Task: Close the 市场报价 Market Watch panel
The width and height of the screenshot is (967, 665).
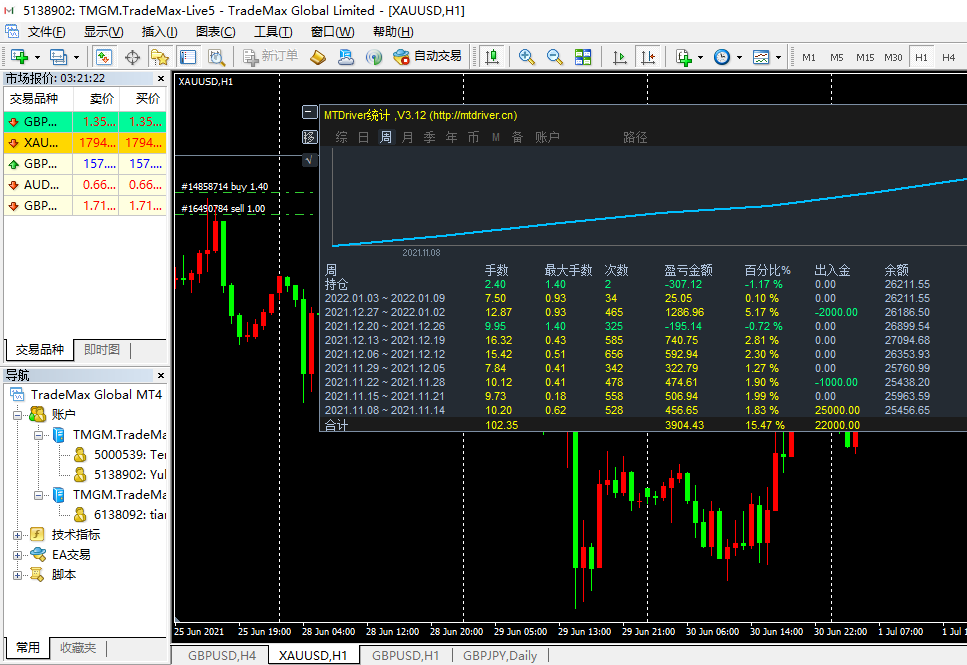Action: 161,78
